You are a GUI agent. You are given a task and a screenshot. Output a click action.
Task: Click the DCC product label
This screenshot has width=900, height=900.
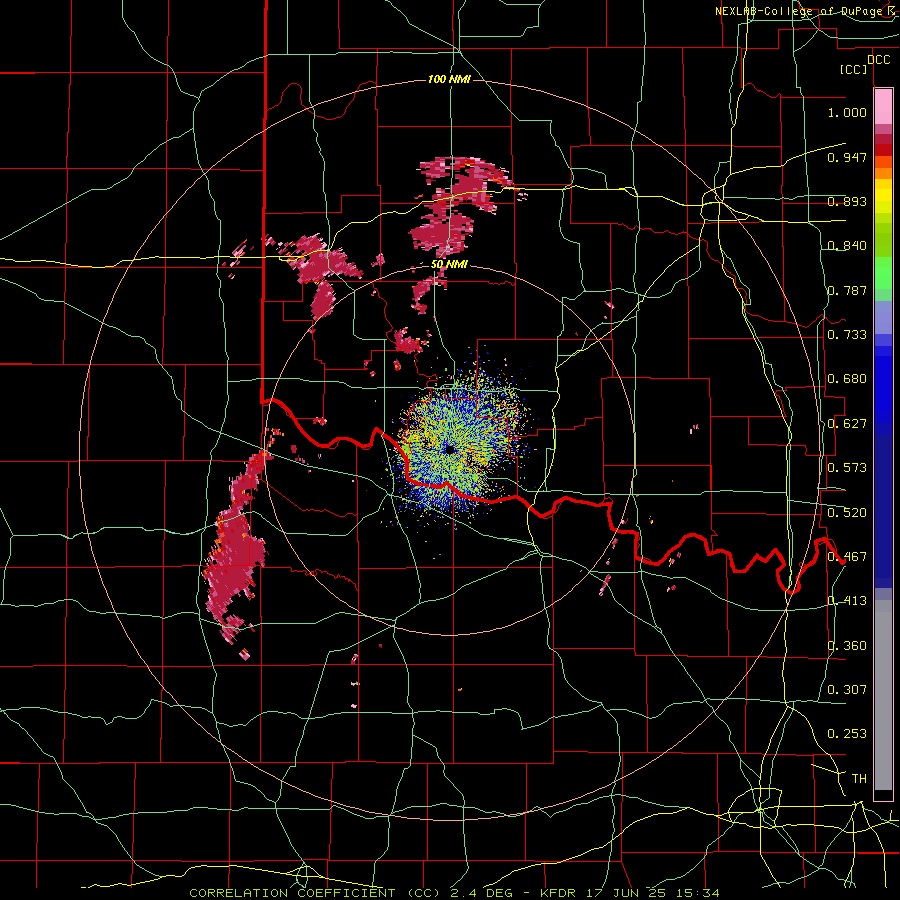[878, 60]
